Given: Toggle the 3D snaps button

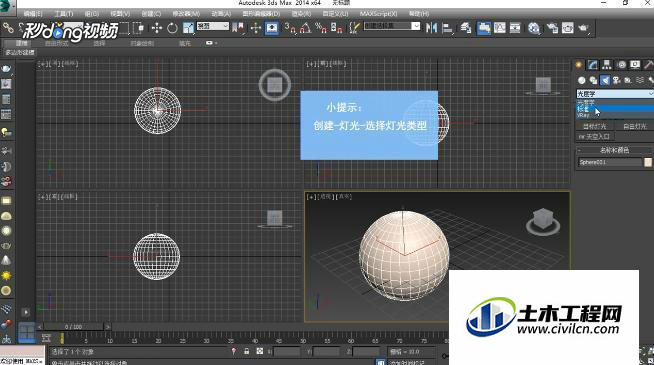Looking at the screenshot, I should [x=290, y=28].
